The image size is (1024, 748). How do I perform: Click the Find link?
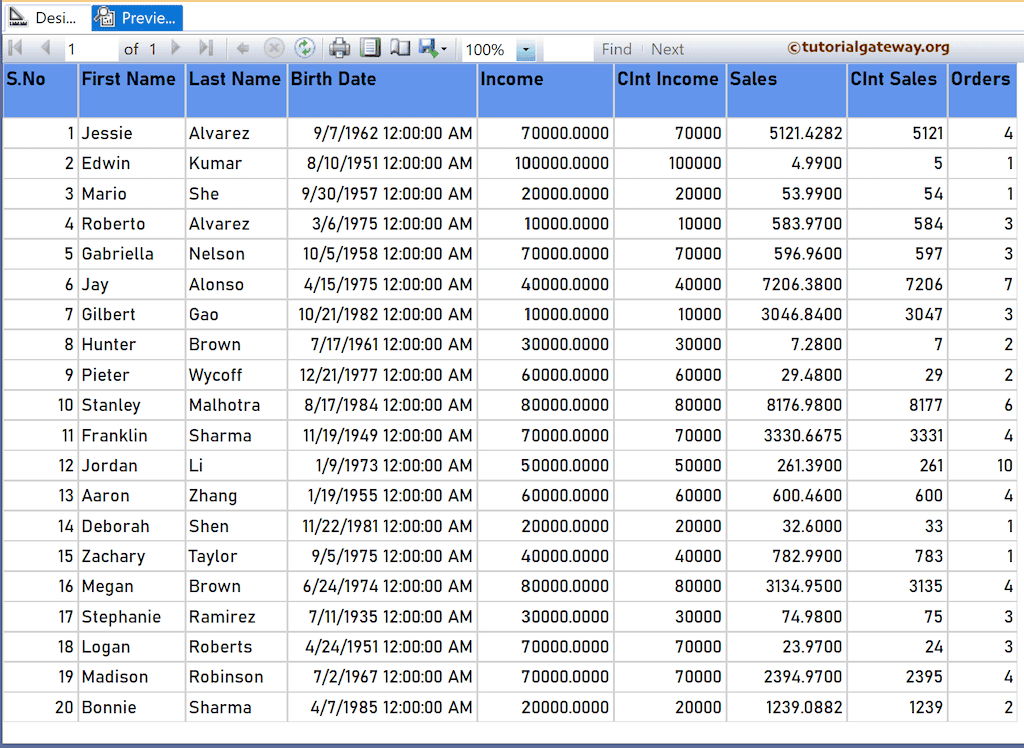pos(616,48)
